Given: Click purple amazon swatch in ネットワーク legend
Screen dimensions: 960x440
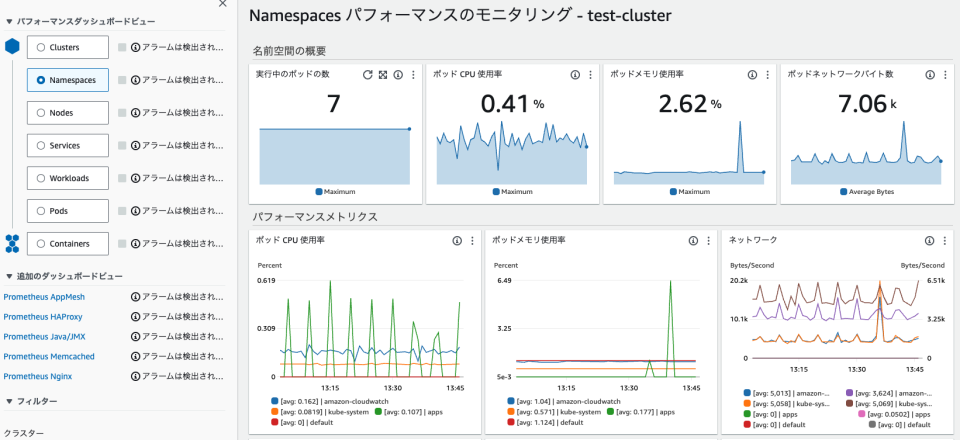Looking at the screenshot, I should [x=849, y=393].
